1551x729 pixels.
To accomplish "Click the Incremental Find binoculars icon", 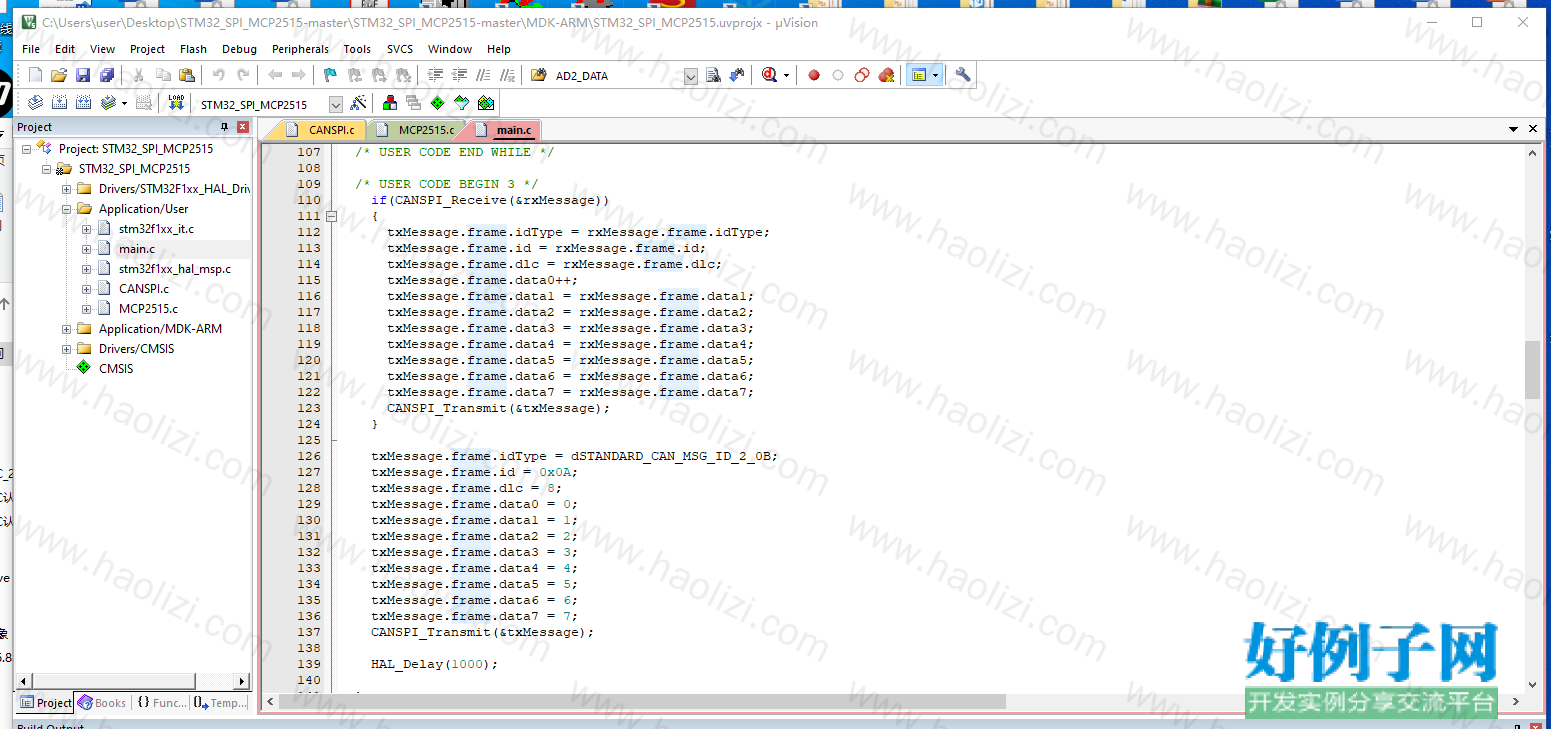I will pos(737,75).
